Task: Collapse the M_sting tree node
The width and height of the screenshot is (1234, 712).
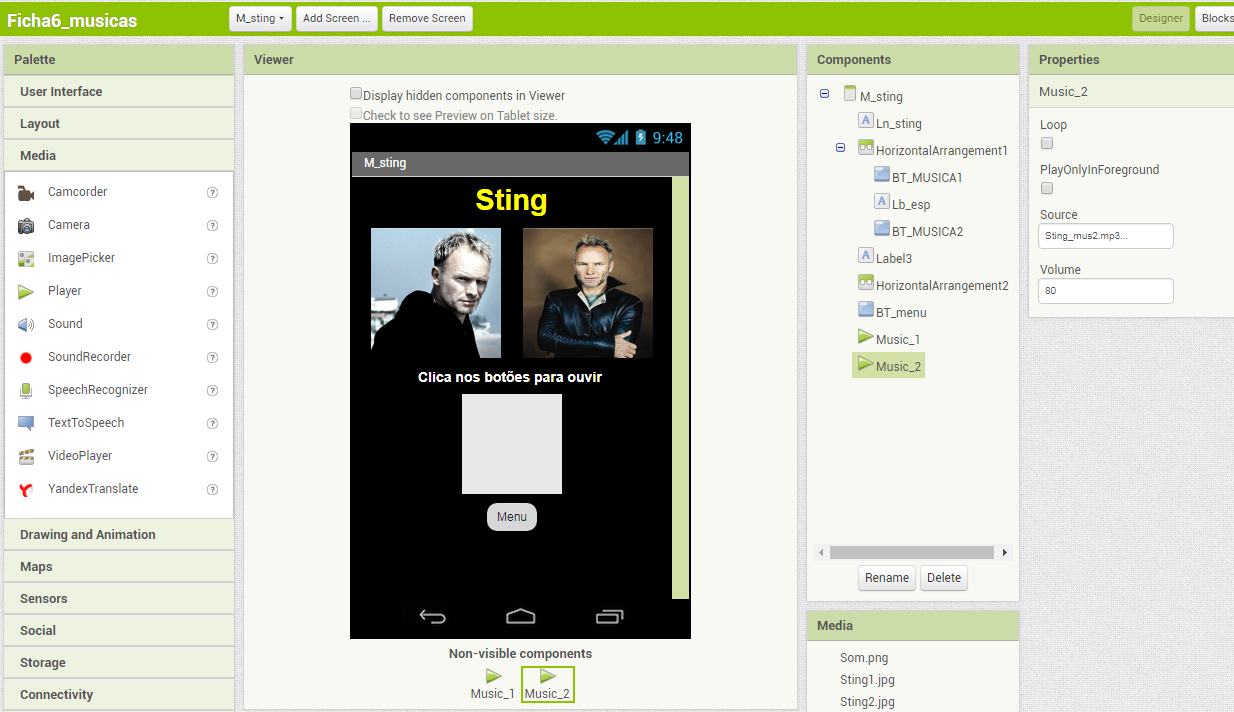Action: coord(824,94)
